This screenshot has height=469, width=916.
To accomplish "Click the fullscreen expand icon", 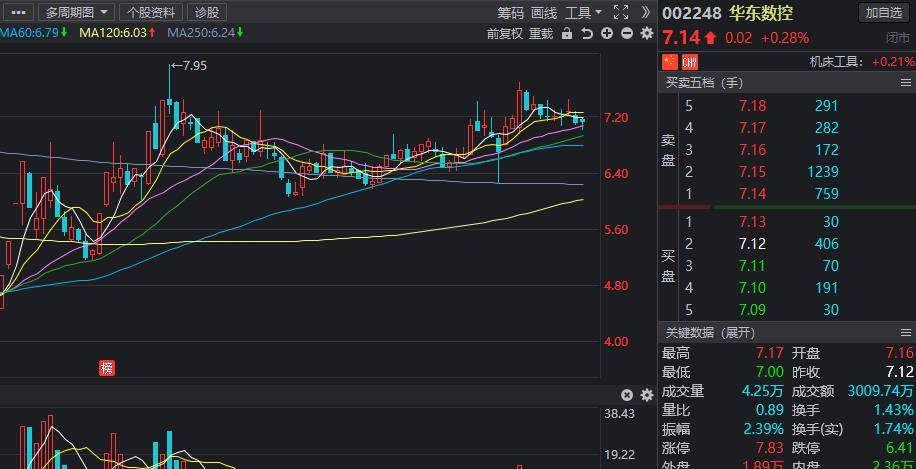I will point(620,12).
